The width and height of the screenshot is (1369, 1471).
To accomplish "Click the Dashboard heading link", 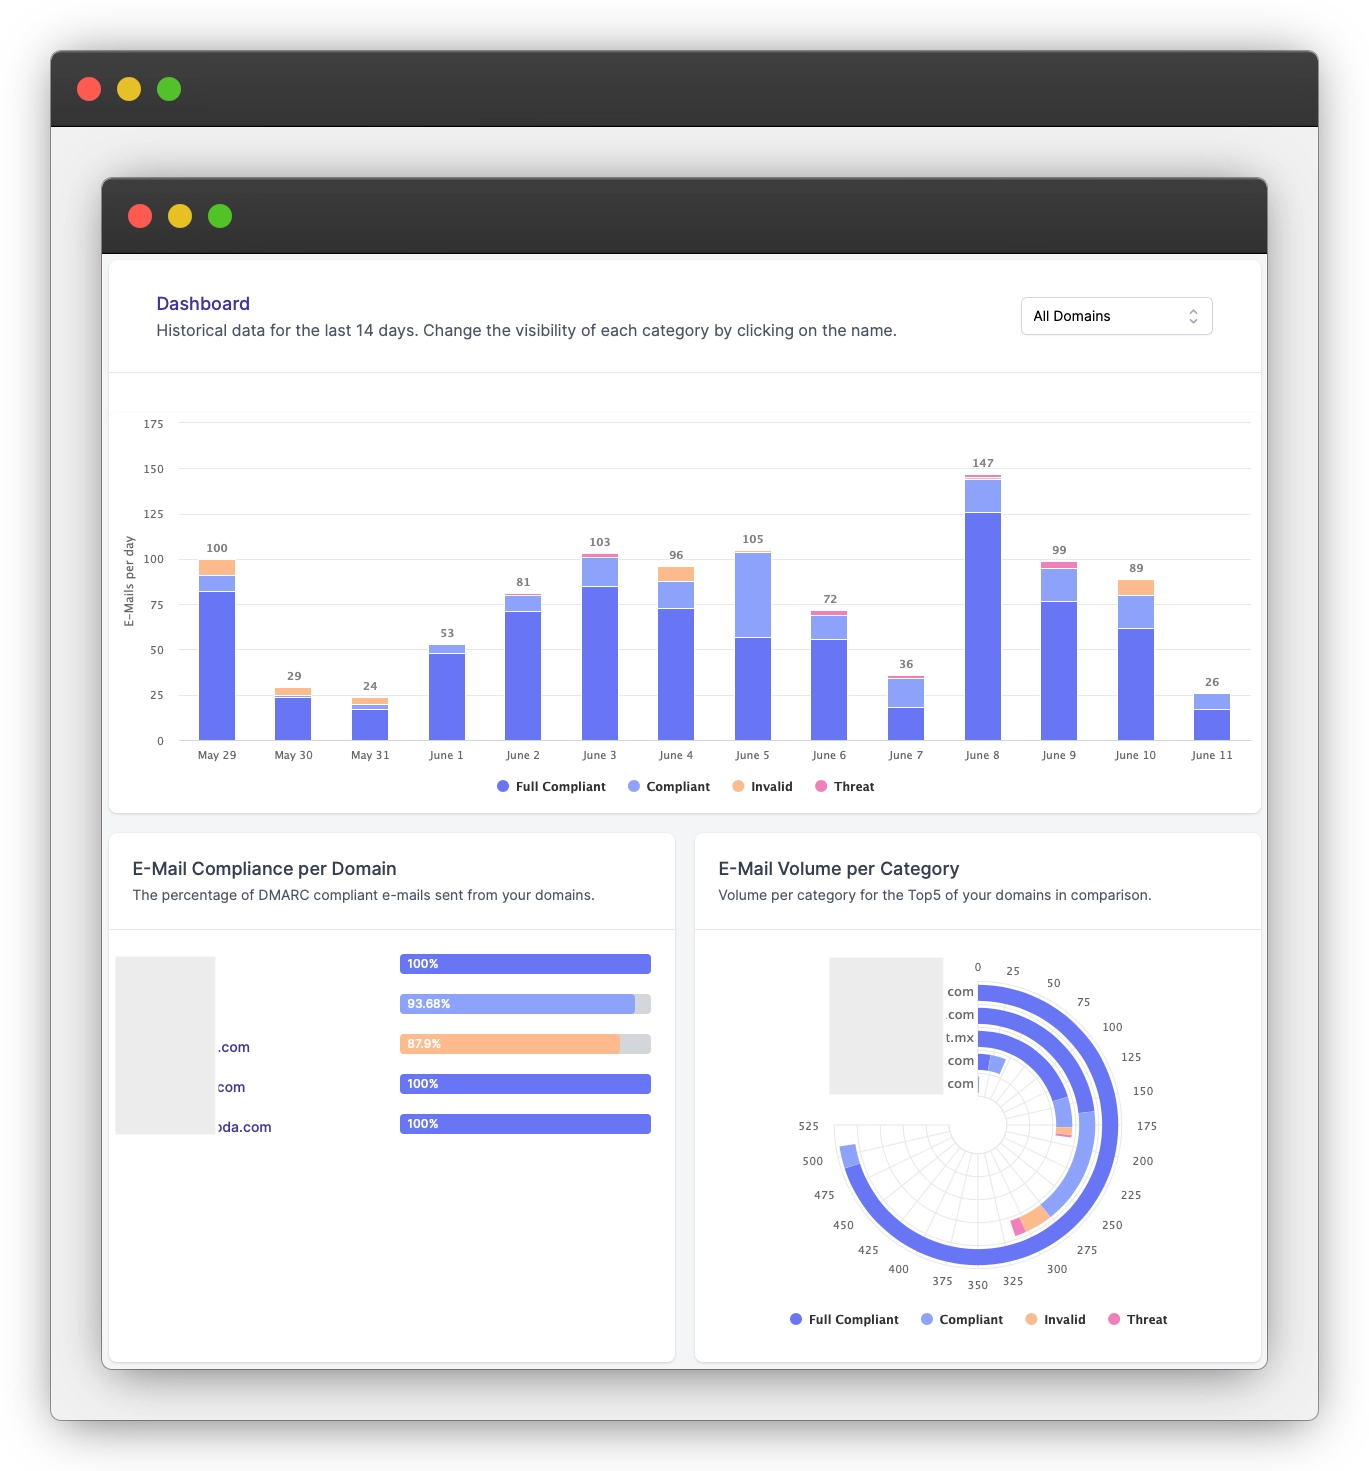I will coord(203,304).
